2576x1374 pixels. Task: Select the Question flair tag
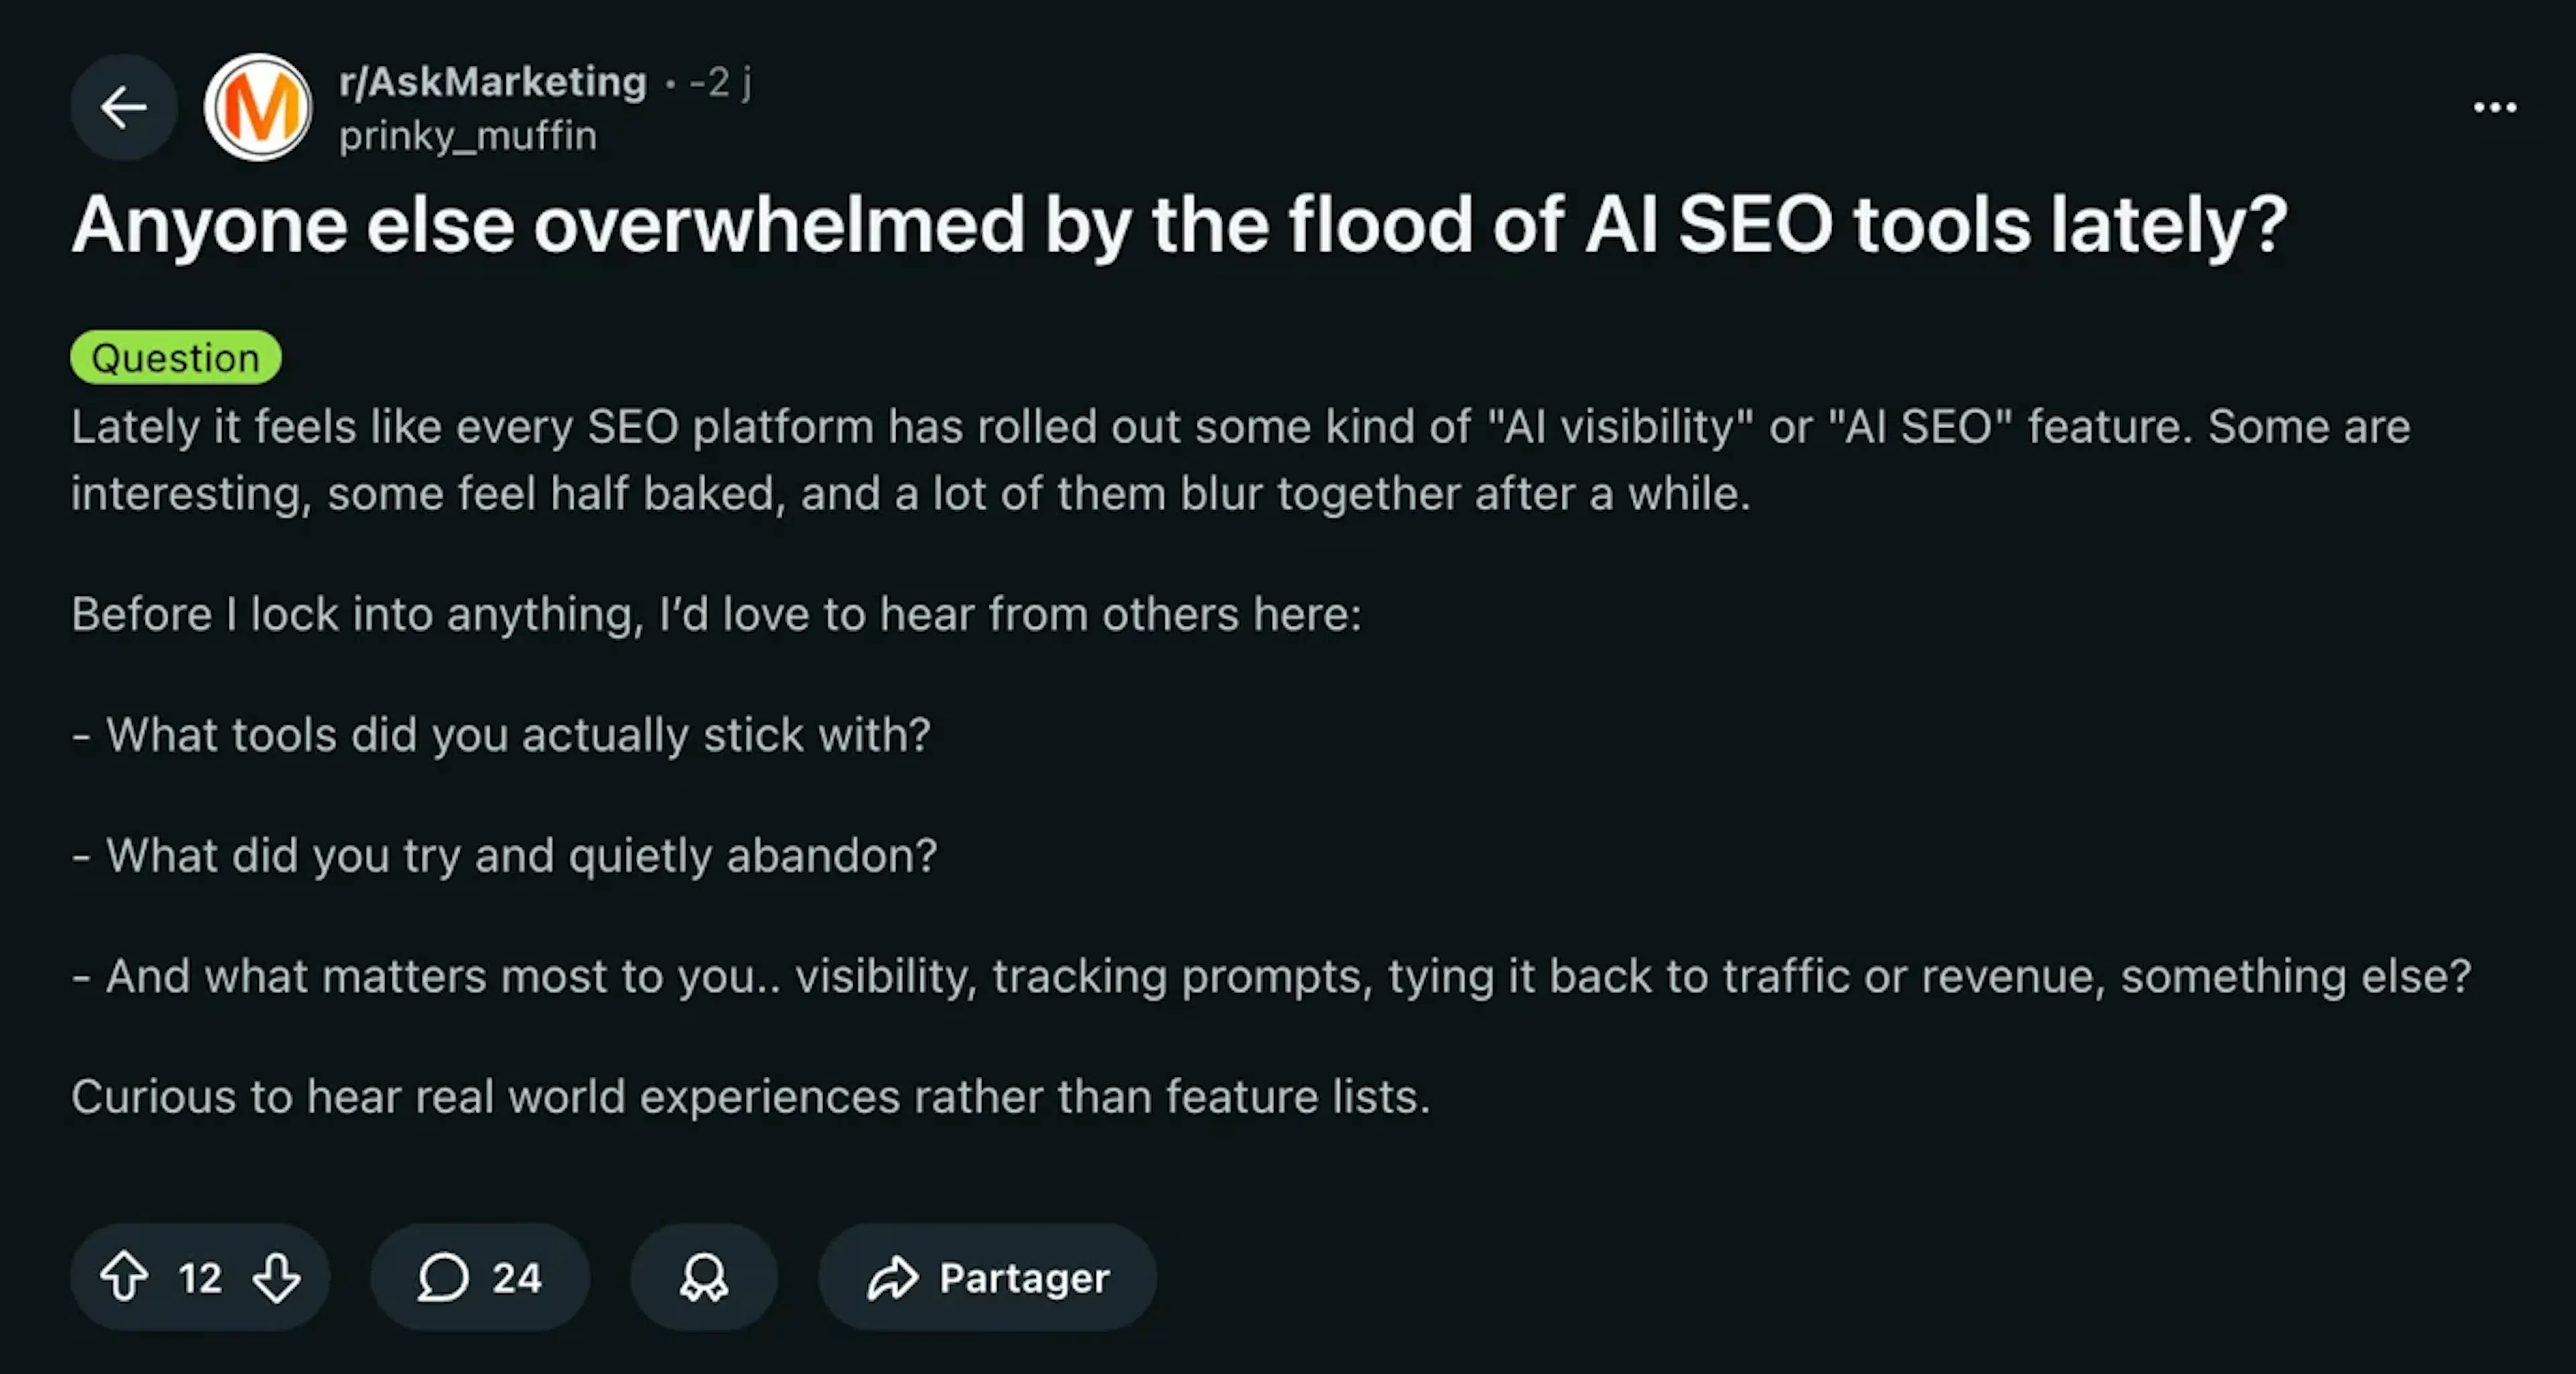click(x=176, y=357)
